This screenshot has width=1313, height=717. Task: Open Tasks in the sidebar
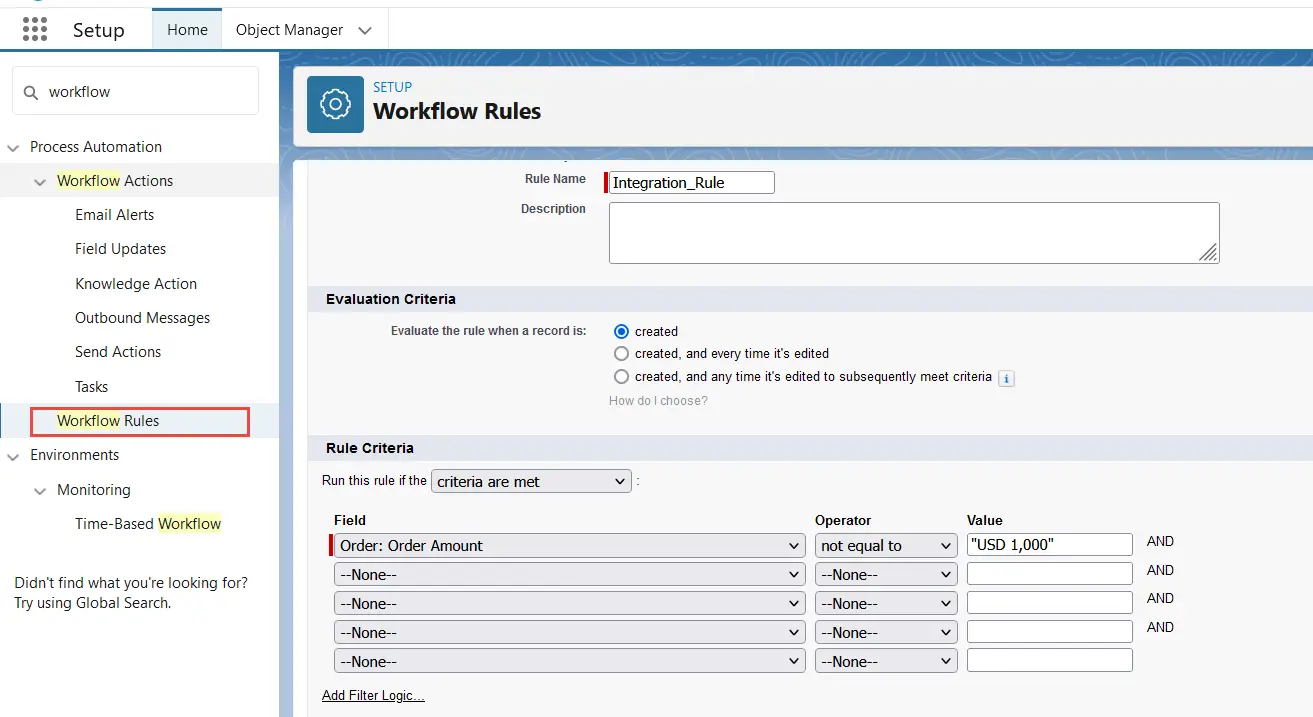click(x=91, y=387)
